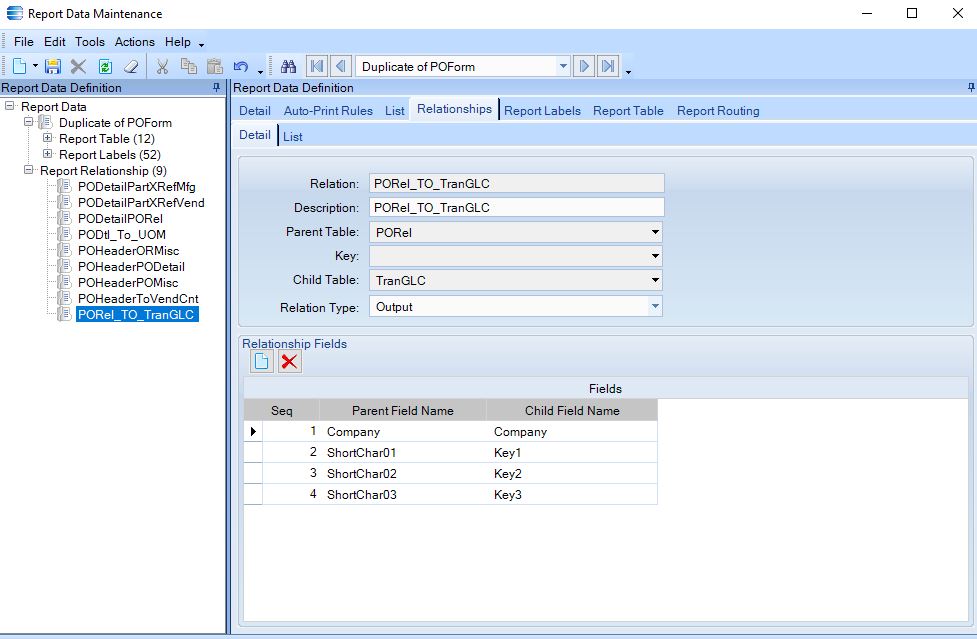
Task: Open the Key dropdown
Action: [655, 256]
